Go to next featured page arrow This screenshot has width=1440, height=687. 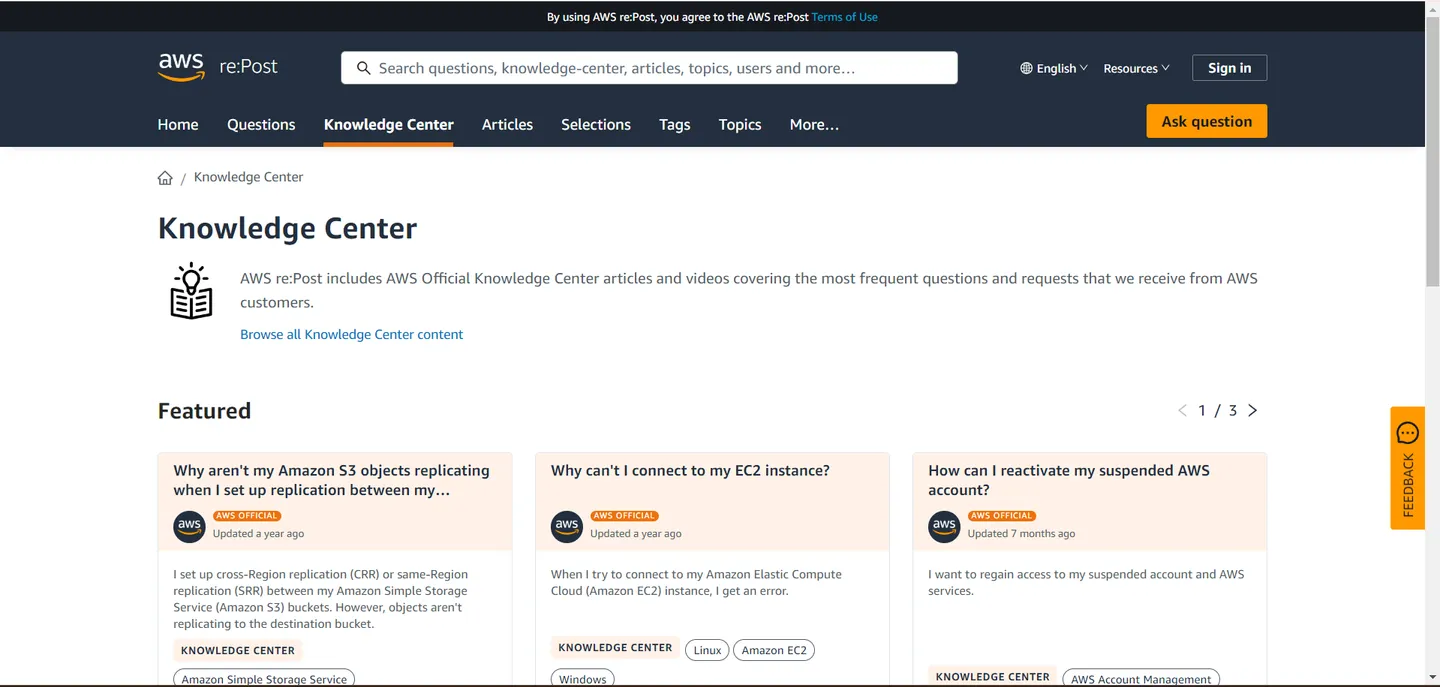pos(1253,410)
